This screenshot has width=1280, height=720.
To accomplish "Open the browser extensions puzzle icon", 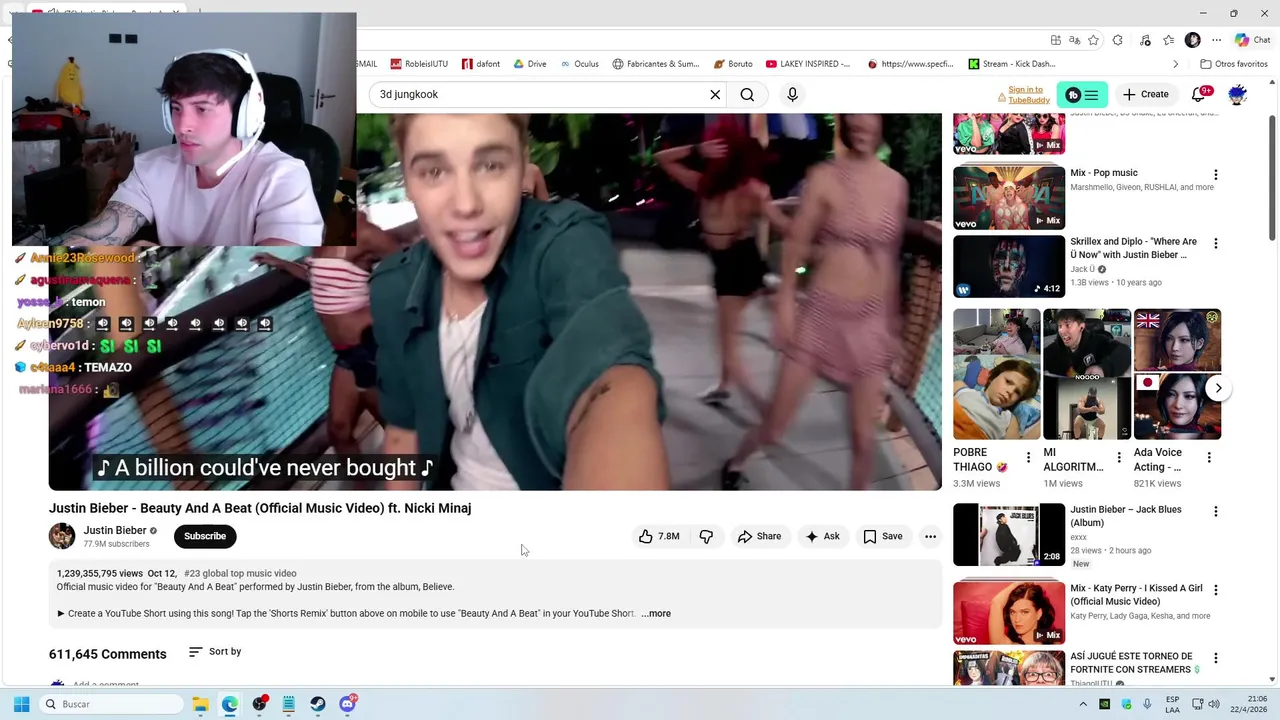I will point(1117,40).
